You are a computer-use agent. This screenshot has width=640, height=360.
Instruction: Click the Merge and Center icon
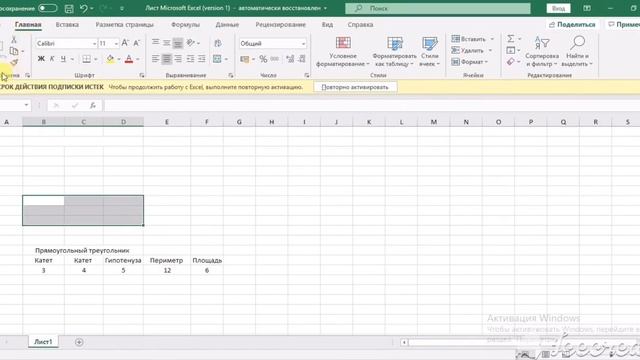(217, 59)
